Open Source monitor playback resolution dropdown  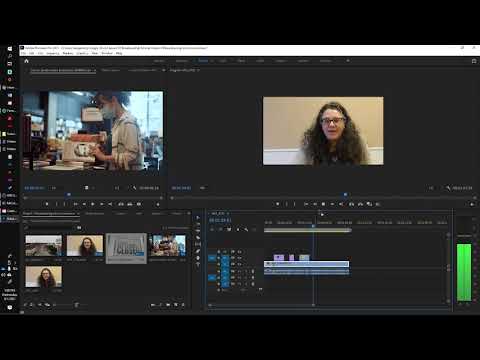click(117, 188)
